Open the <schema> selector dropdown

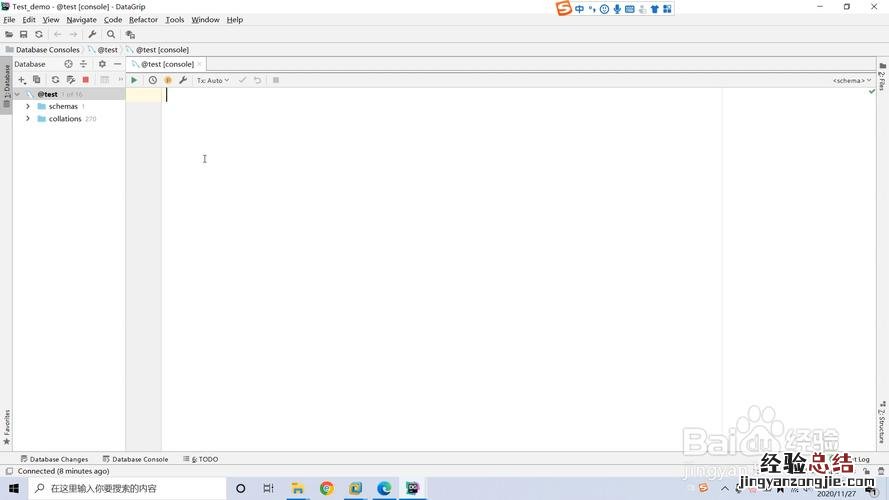851,80
